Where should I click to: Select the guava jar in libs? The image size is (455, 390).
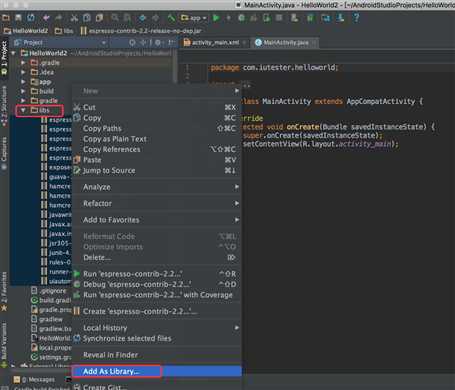click(56, 177)
